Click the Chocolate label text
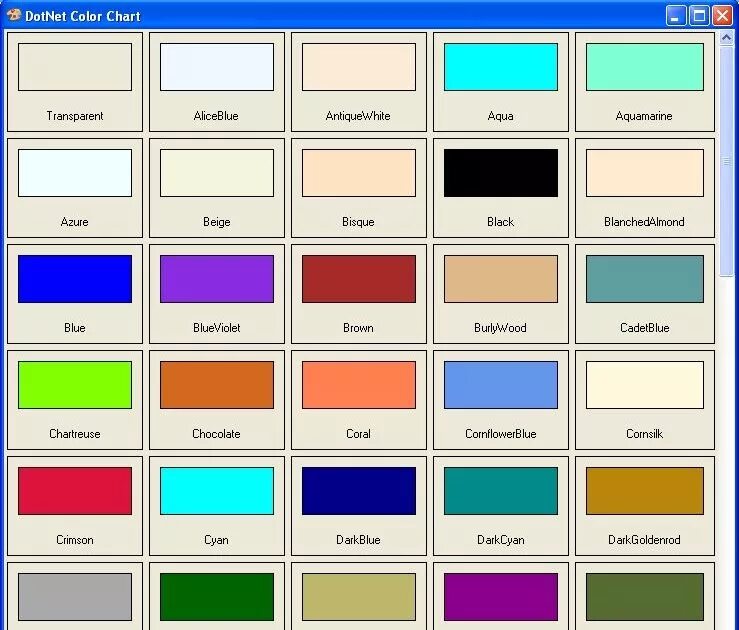This screenshot has height=630, width=739. coord(216,434)
